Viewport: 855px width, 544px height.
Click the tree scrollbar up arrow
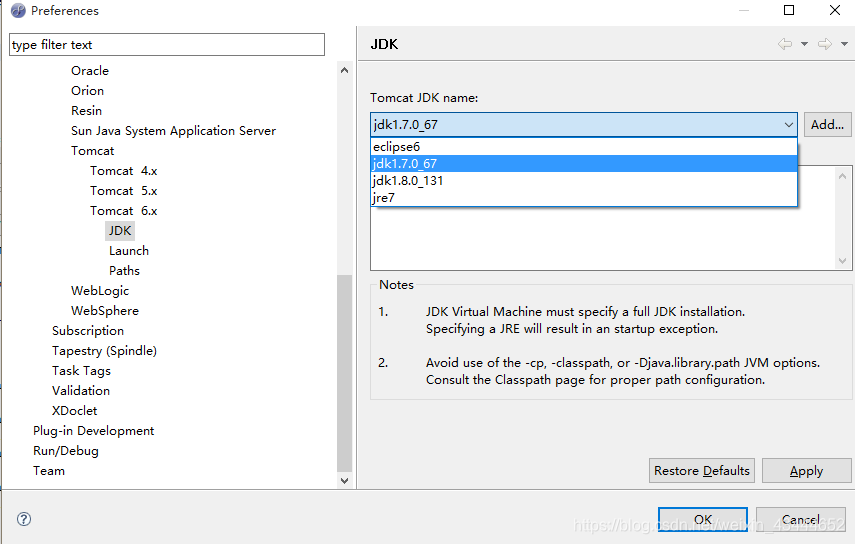coord(344,70)
